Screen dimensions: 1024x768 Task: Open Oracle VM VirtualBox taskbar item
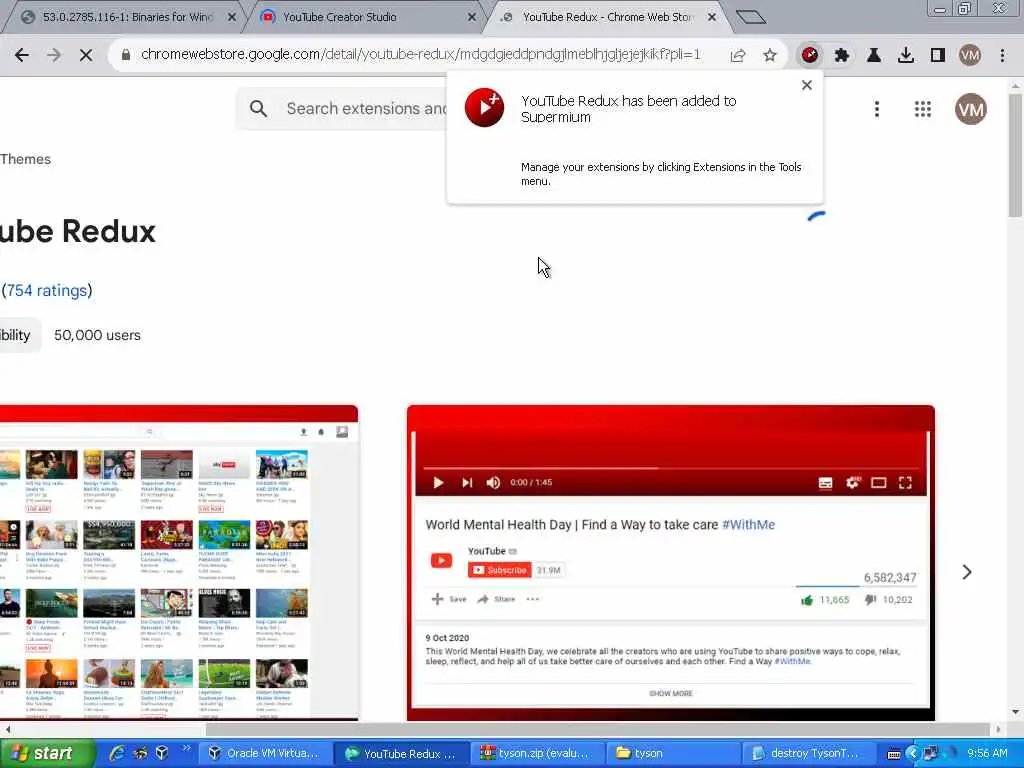[263, 754]
